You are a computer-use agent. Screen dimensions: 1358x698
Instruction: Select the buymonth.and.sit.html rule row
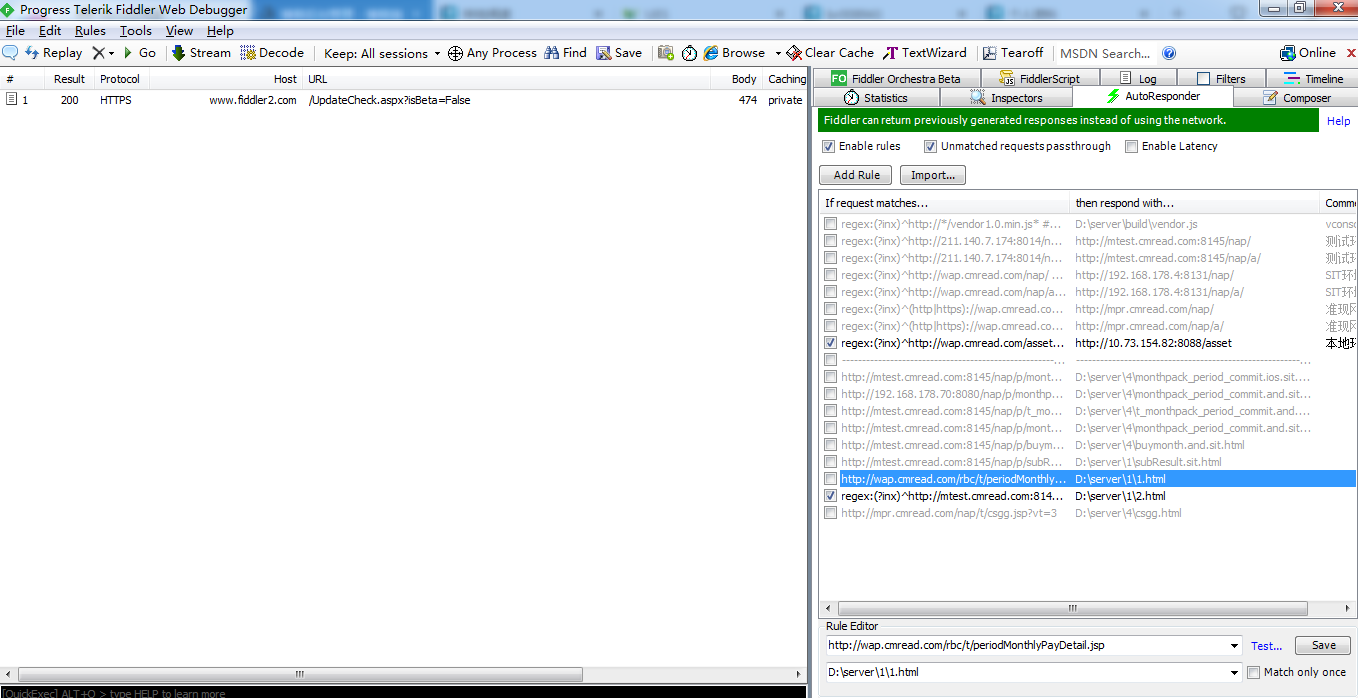click(x=1088, y=445)
